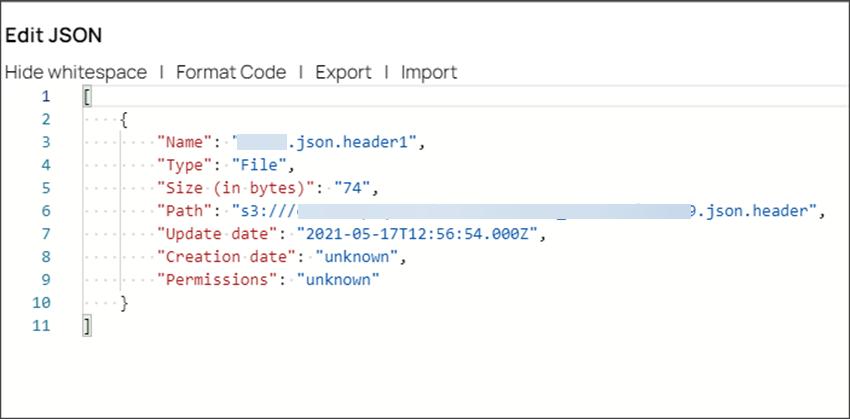Export the JSON content
This screenshot has height=420, width=850.
pyautogui.click(x=343, y=72)
